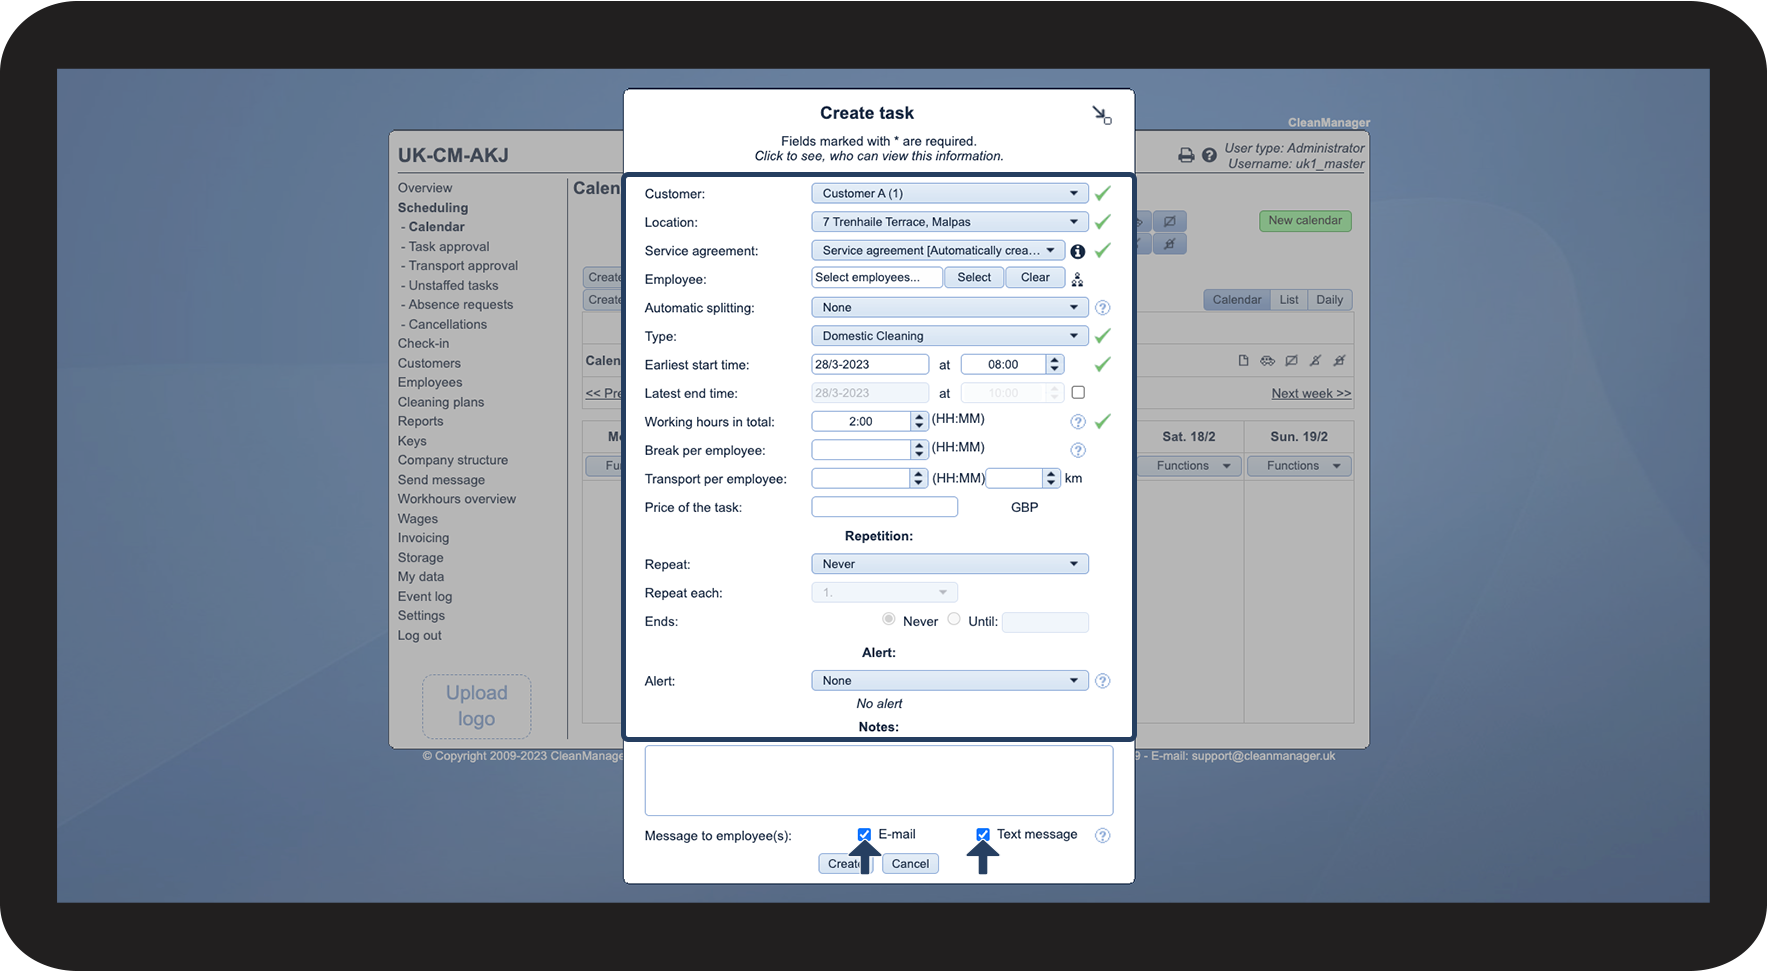Click the Earliest start time 08:00 field

click(1004, 365)
